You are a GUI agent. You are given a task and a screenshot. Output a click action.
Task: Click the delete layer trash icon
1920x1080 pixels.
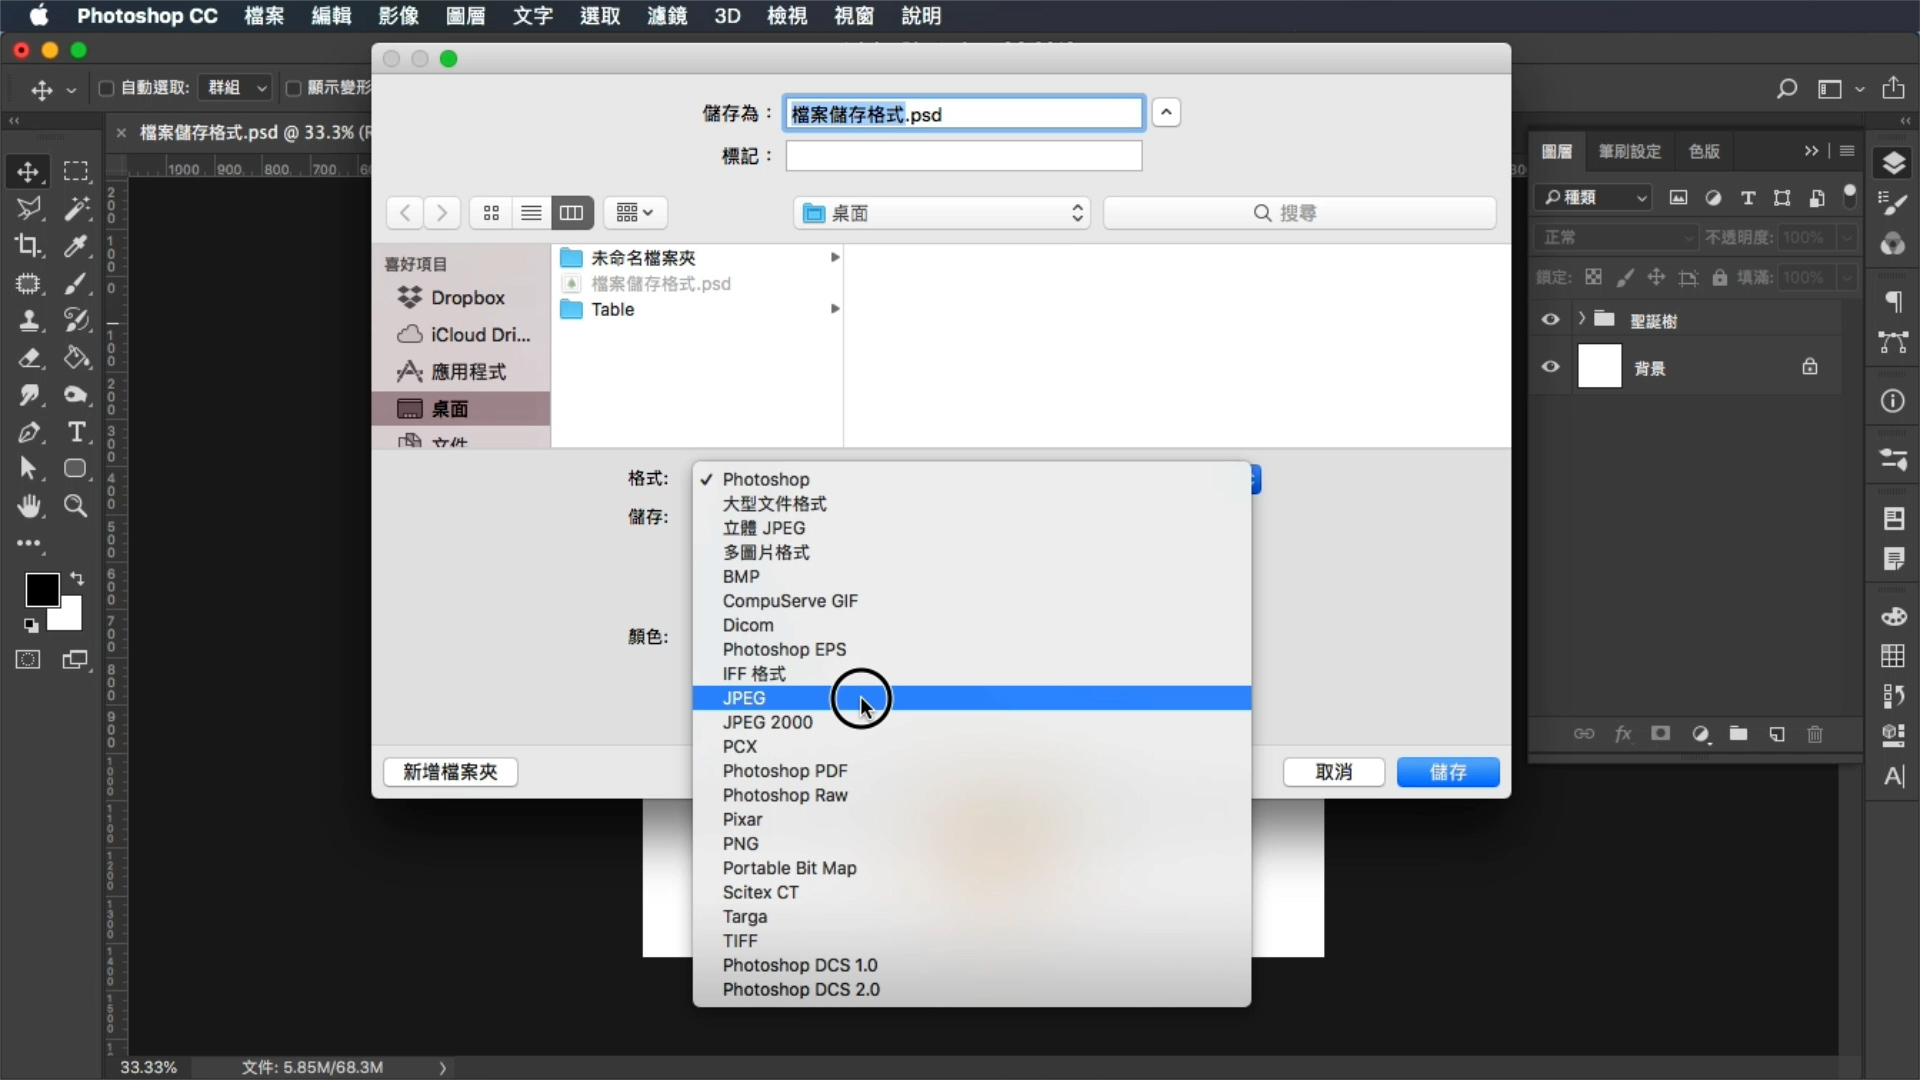click(x=1815, y=735)
